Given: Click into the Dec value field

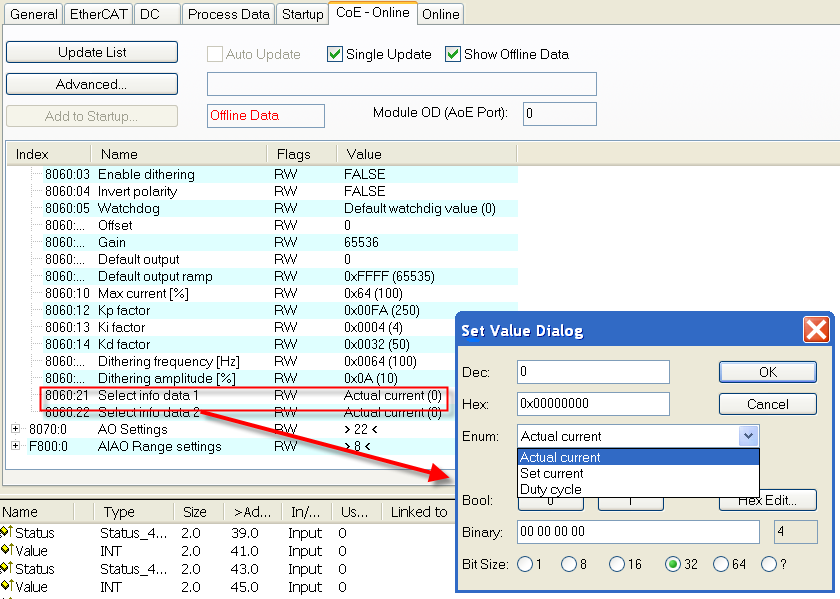Looking at the screenshot, I should (x=593, y=372).
